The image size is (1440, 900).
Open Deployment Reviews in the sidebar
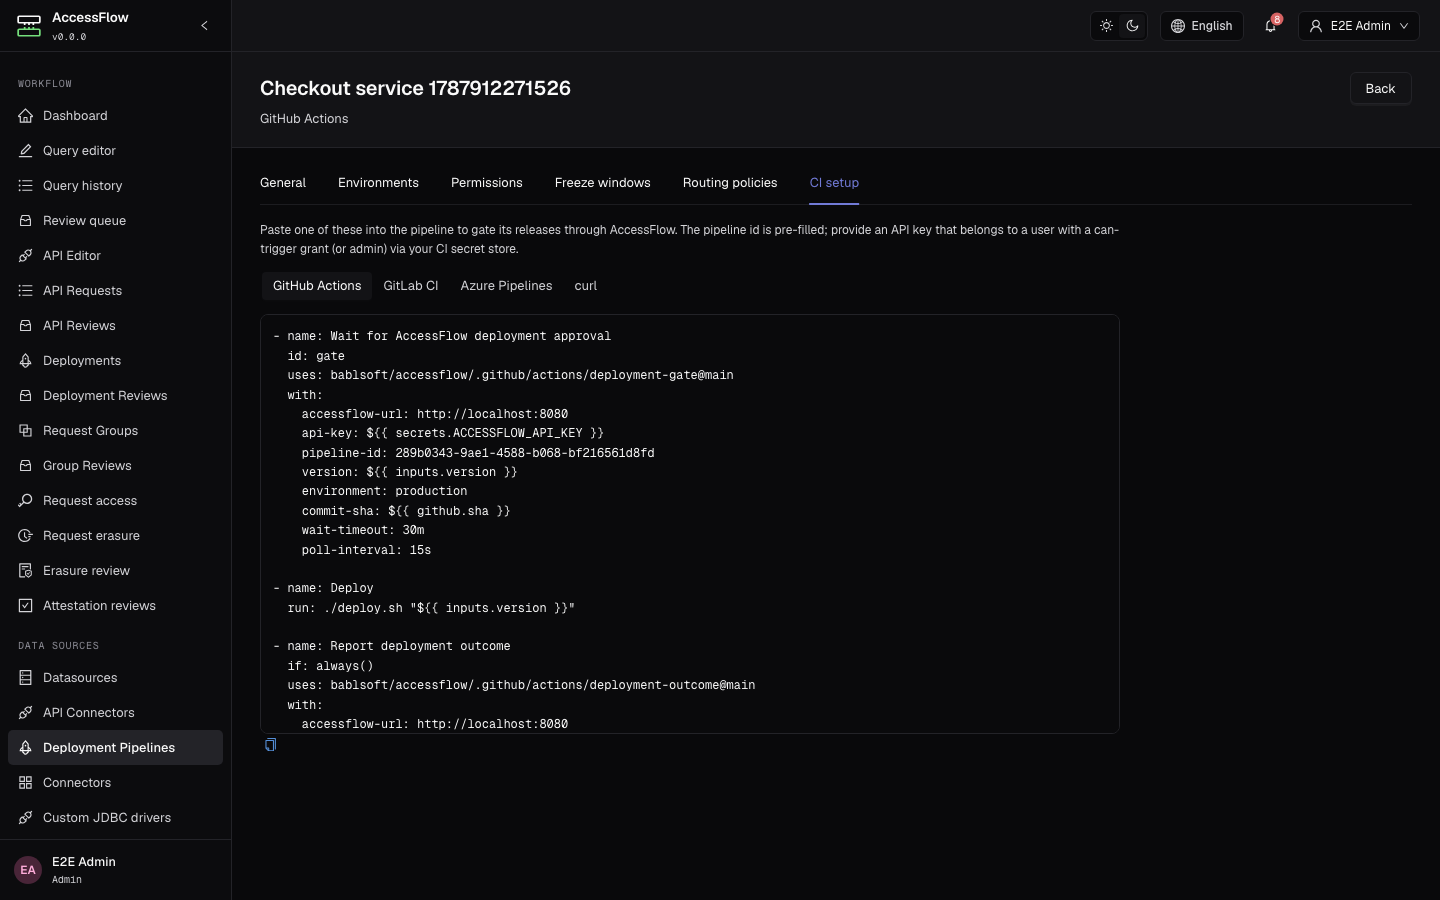pos(115,396)
